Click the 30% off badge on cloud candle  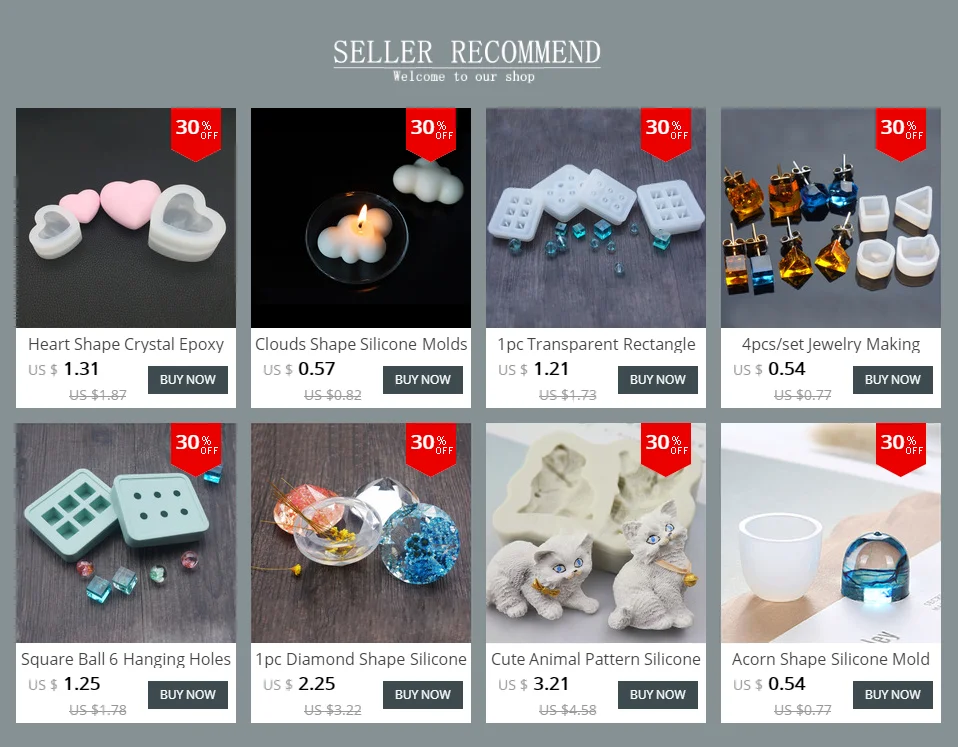431,134
